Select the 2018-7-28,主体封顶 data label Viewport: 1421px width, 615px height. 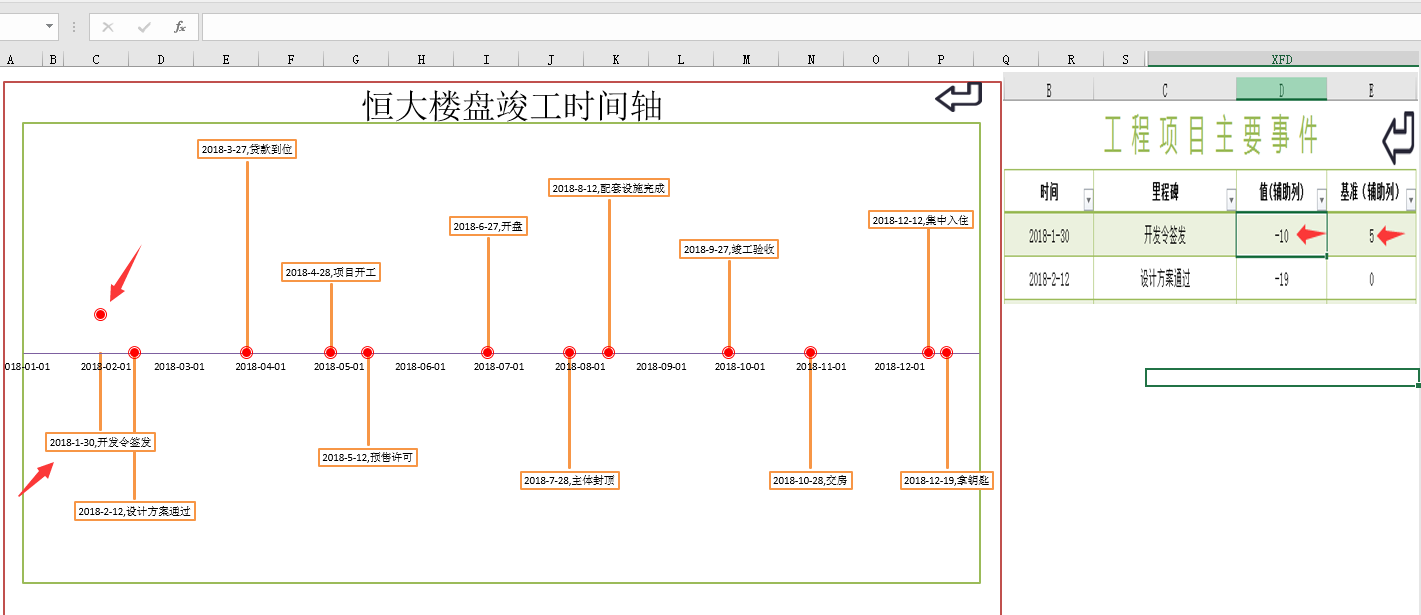pos(570,480)
